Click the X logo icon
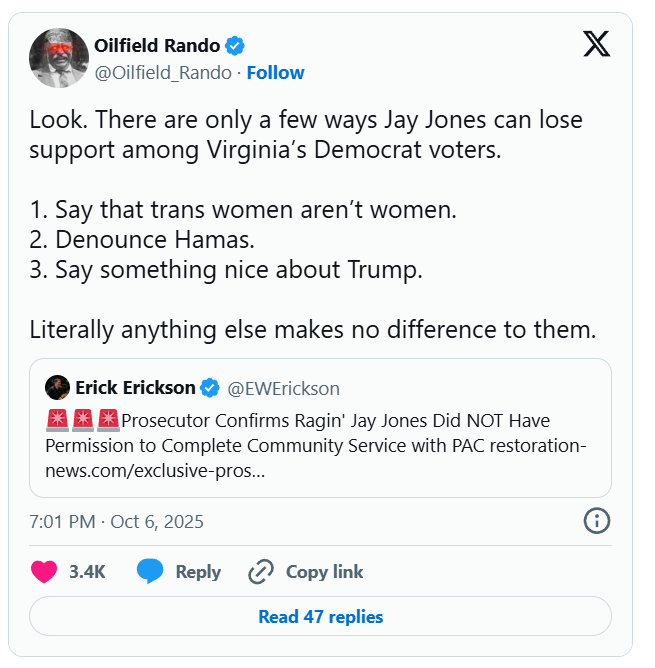 tap(596, 44)
